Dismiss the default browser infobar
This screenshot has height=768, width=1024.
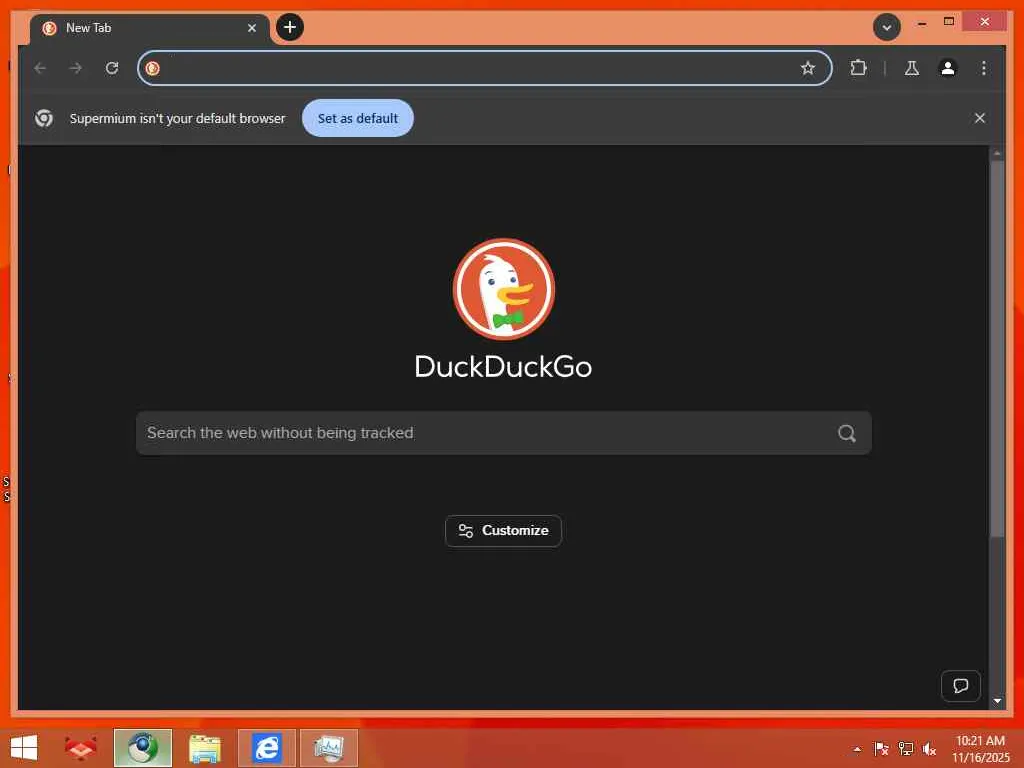[980, 118]
